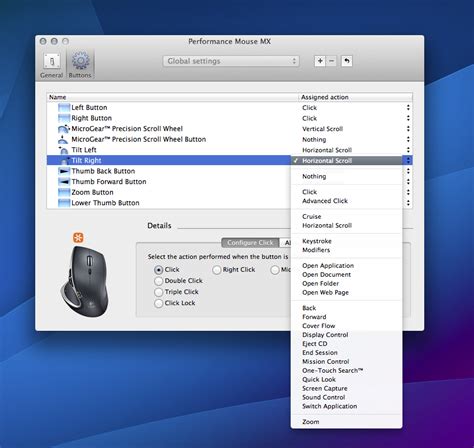Select the Click Lock radio button
Viewport: 474px width, 448px height.
[x=159, y=303]
